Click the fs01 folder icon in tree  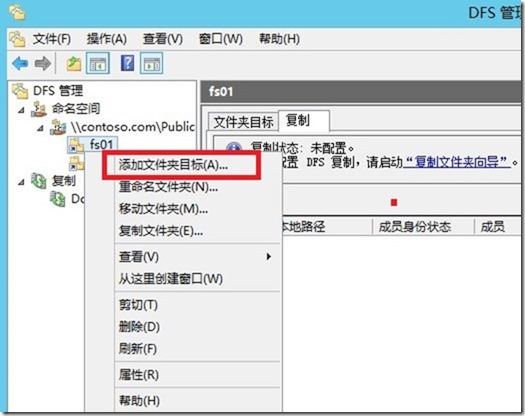coord(76,145)
